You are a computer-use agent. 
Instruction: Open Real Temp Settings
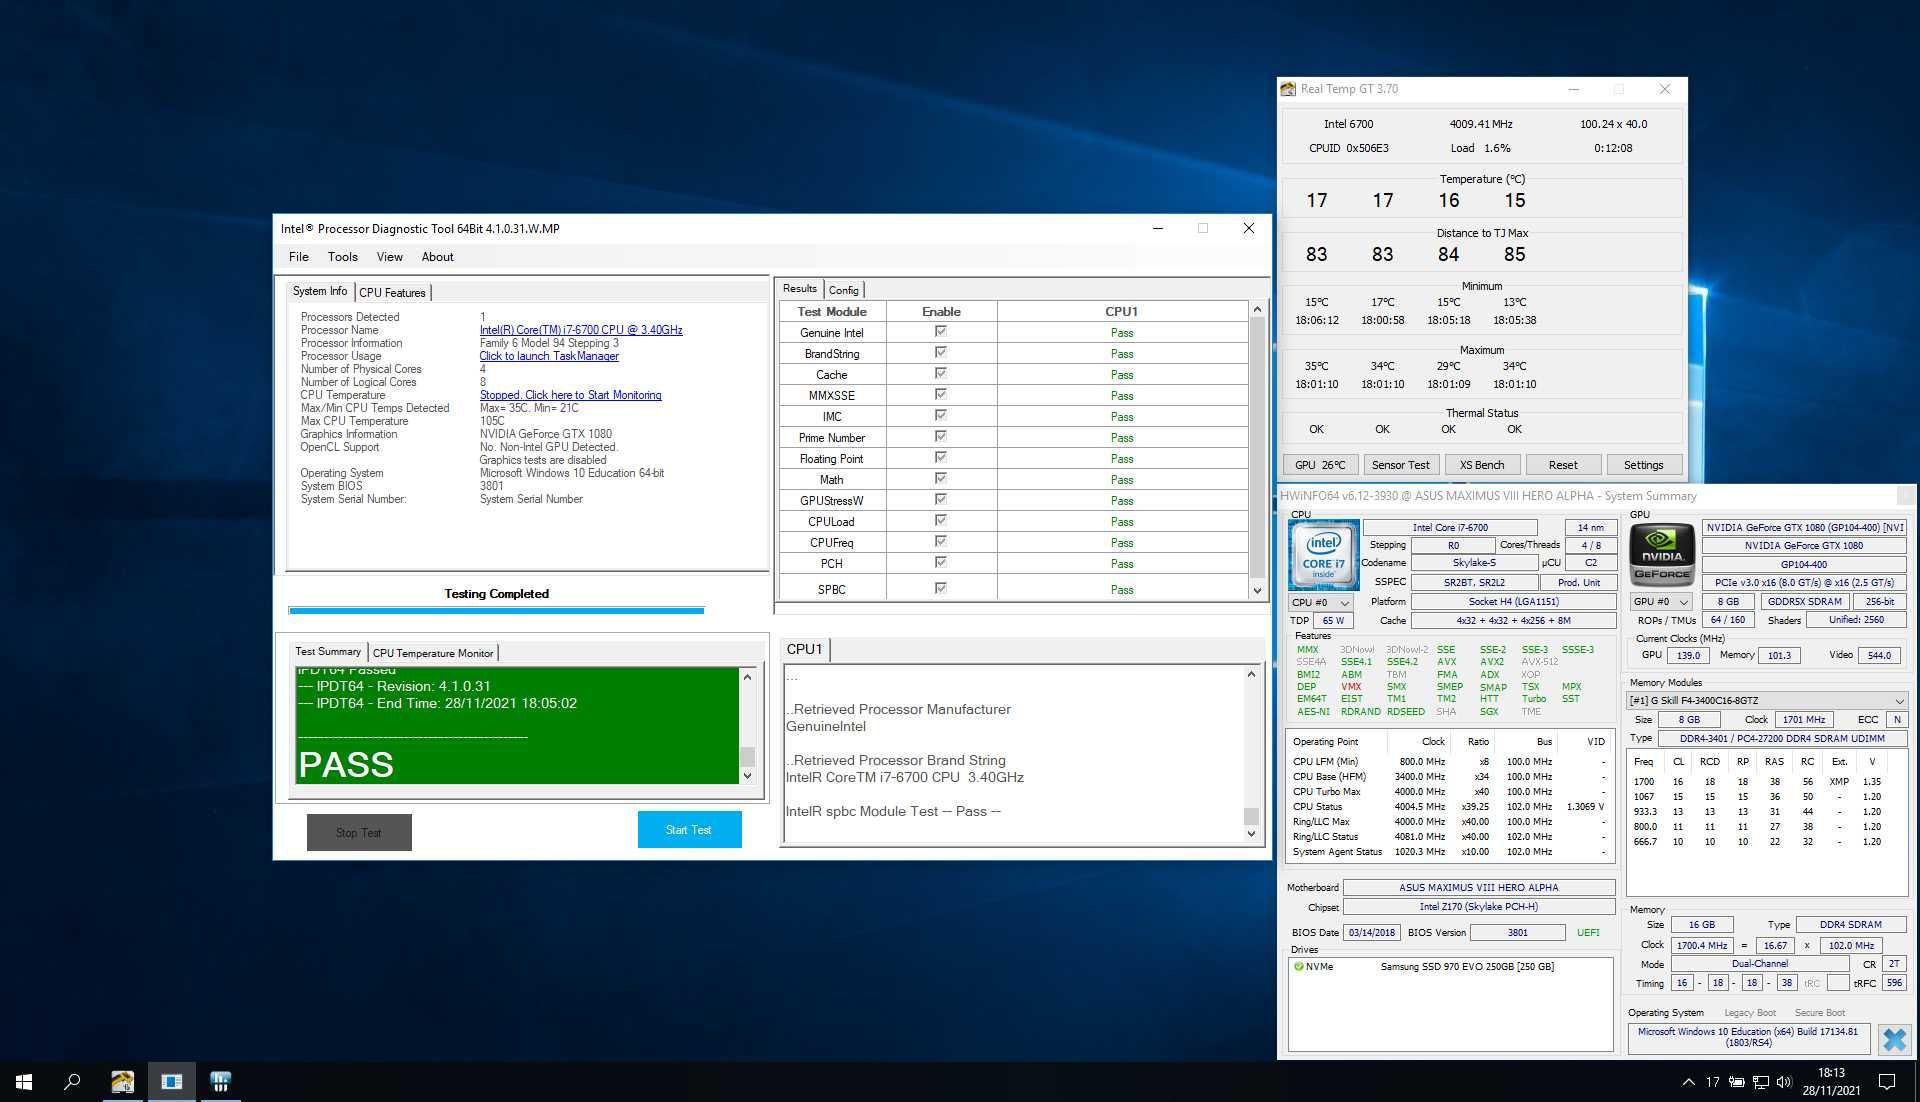point(1643,465)
